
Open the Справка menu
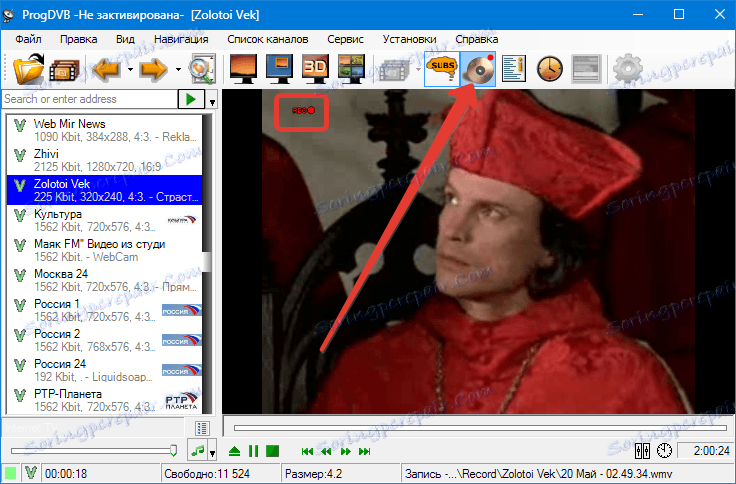pyautogui.click(x=476, y=39)
